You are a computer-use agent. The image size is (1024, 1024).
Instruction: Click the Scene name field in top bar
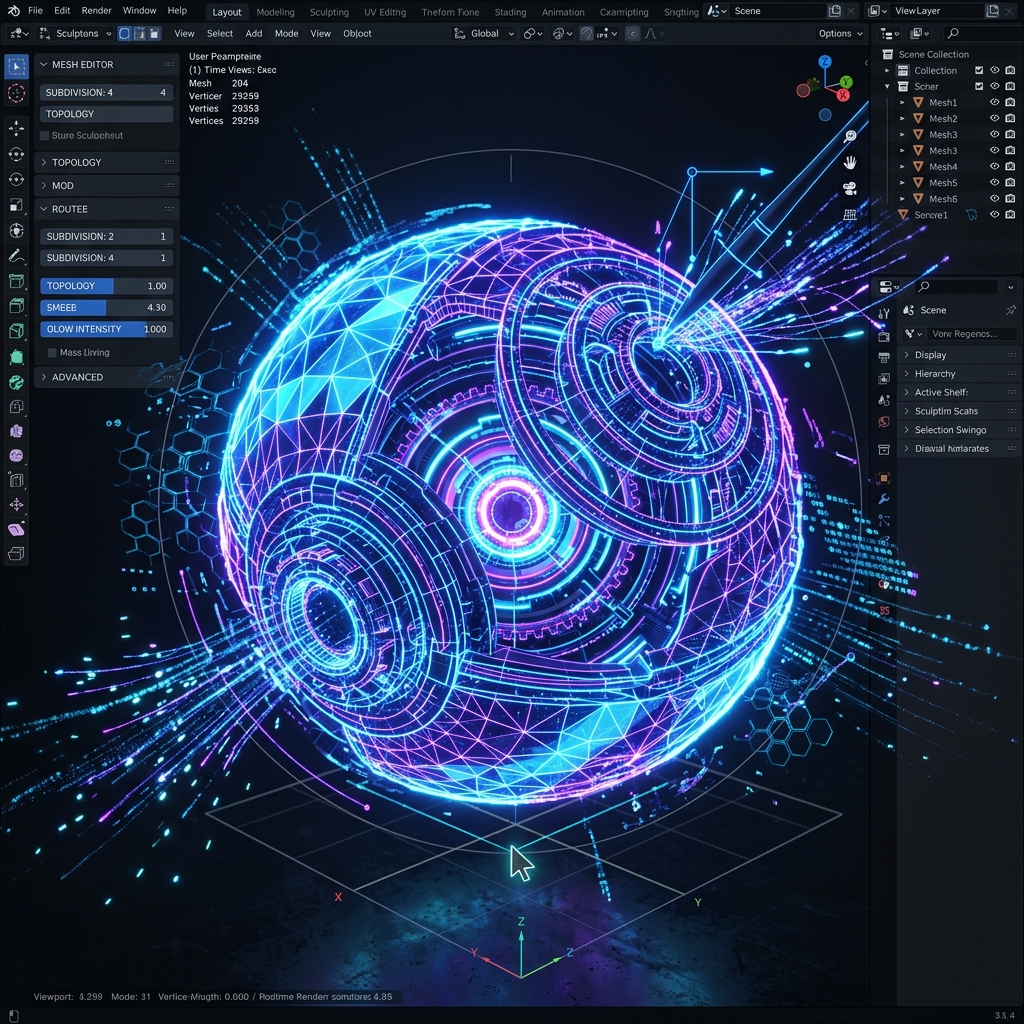click(777, 11)
